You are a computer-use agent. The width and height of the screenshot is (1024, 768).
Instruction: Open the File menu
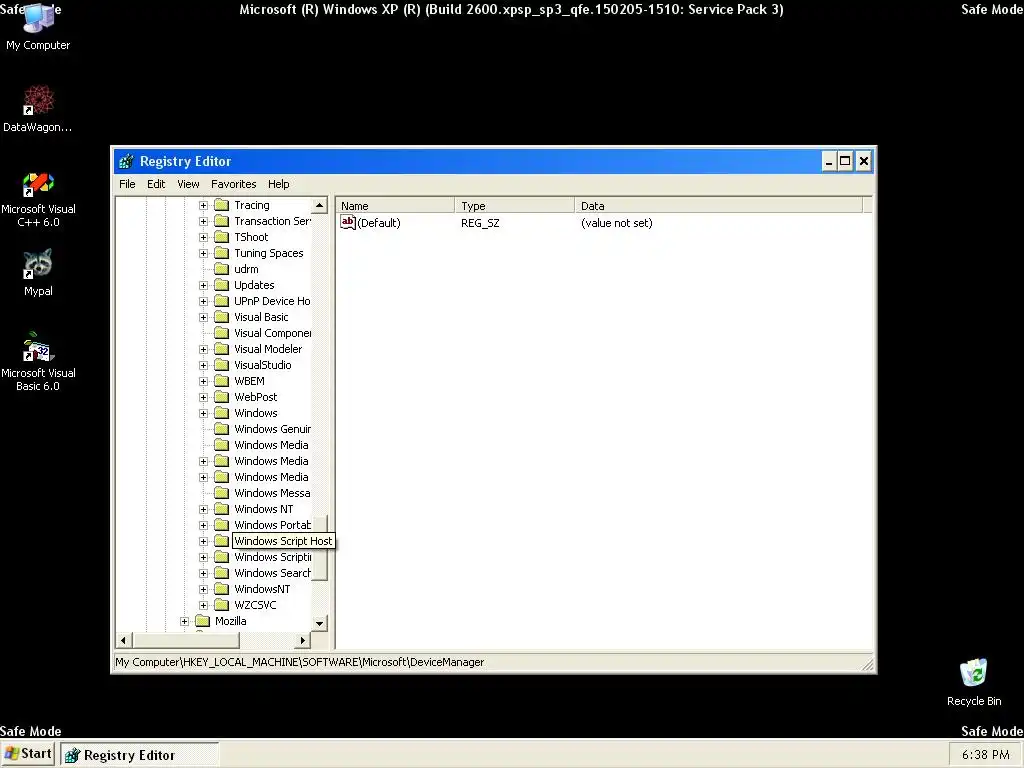(127, 184)
